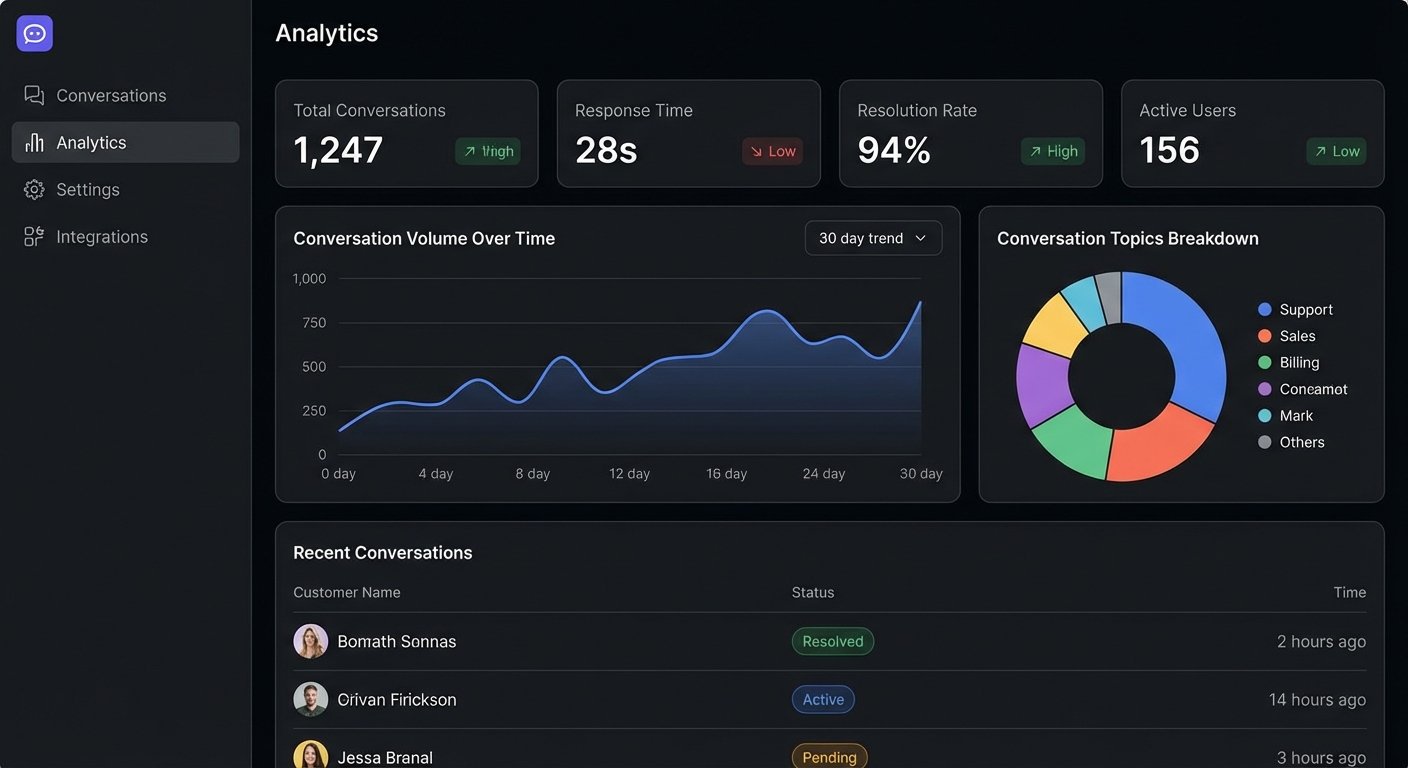Click the purple chat bubble app logo
Viewport: 1408px width, 768px height.
tap(34, 34)
